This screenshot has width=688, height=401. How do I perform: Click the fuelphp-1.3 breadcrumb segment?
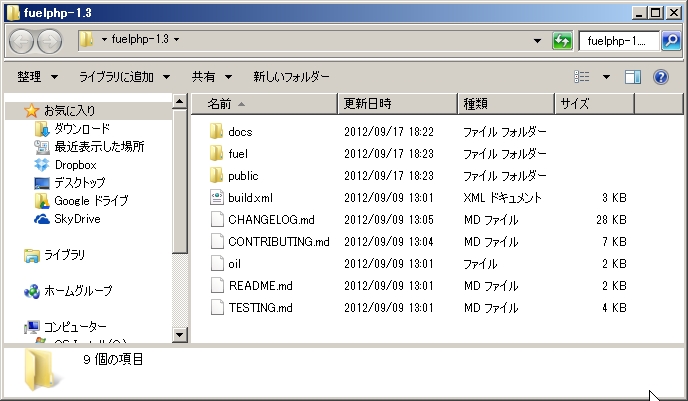tap(140, 39)
